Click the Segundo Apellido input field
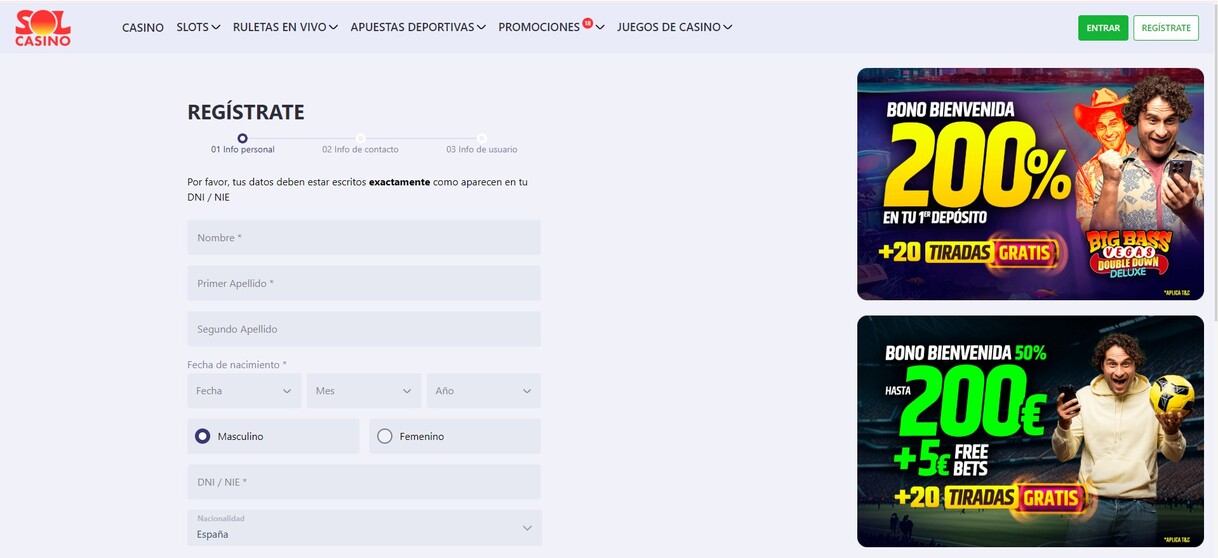Screen dimensions: 1218x558 coord(364,329)
